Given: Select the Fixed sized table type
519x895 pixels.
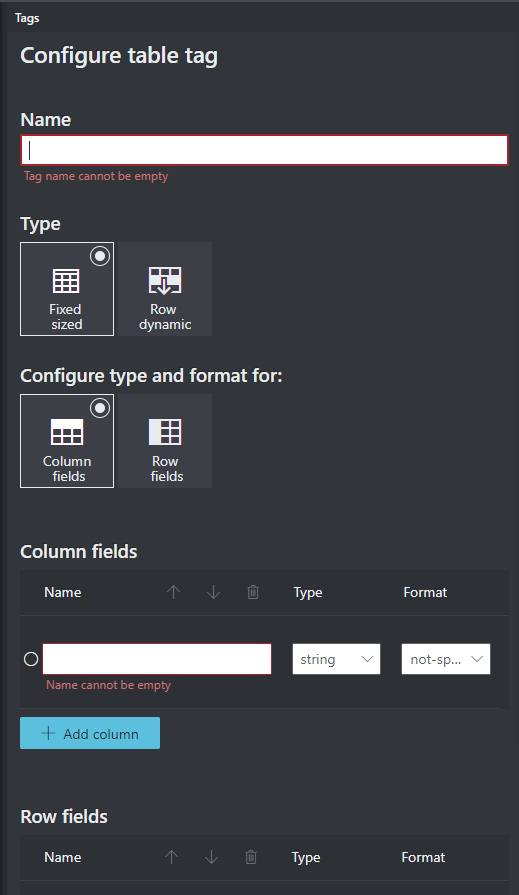Looking at the screenshot, I should pos(67,289).
